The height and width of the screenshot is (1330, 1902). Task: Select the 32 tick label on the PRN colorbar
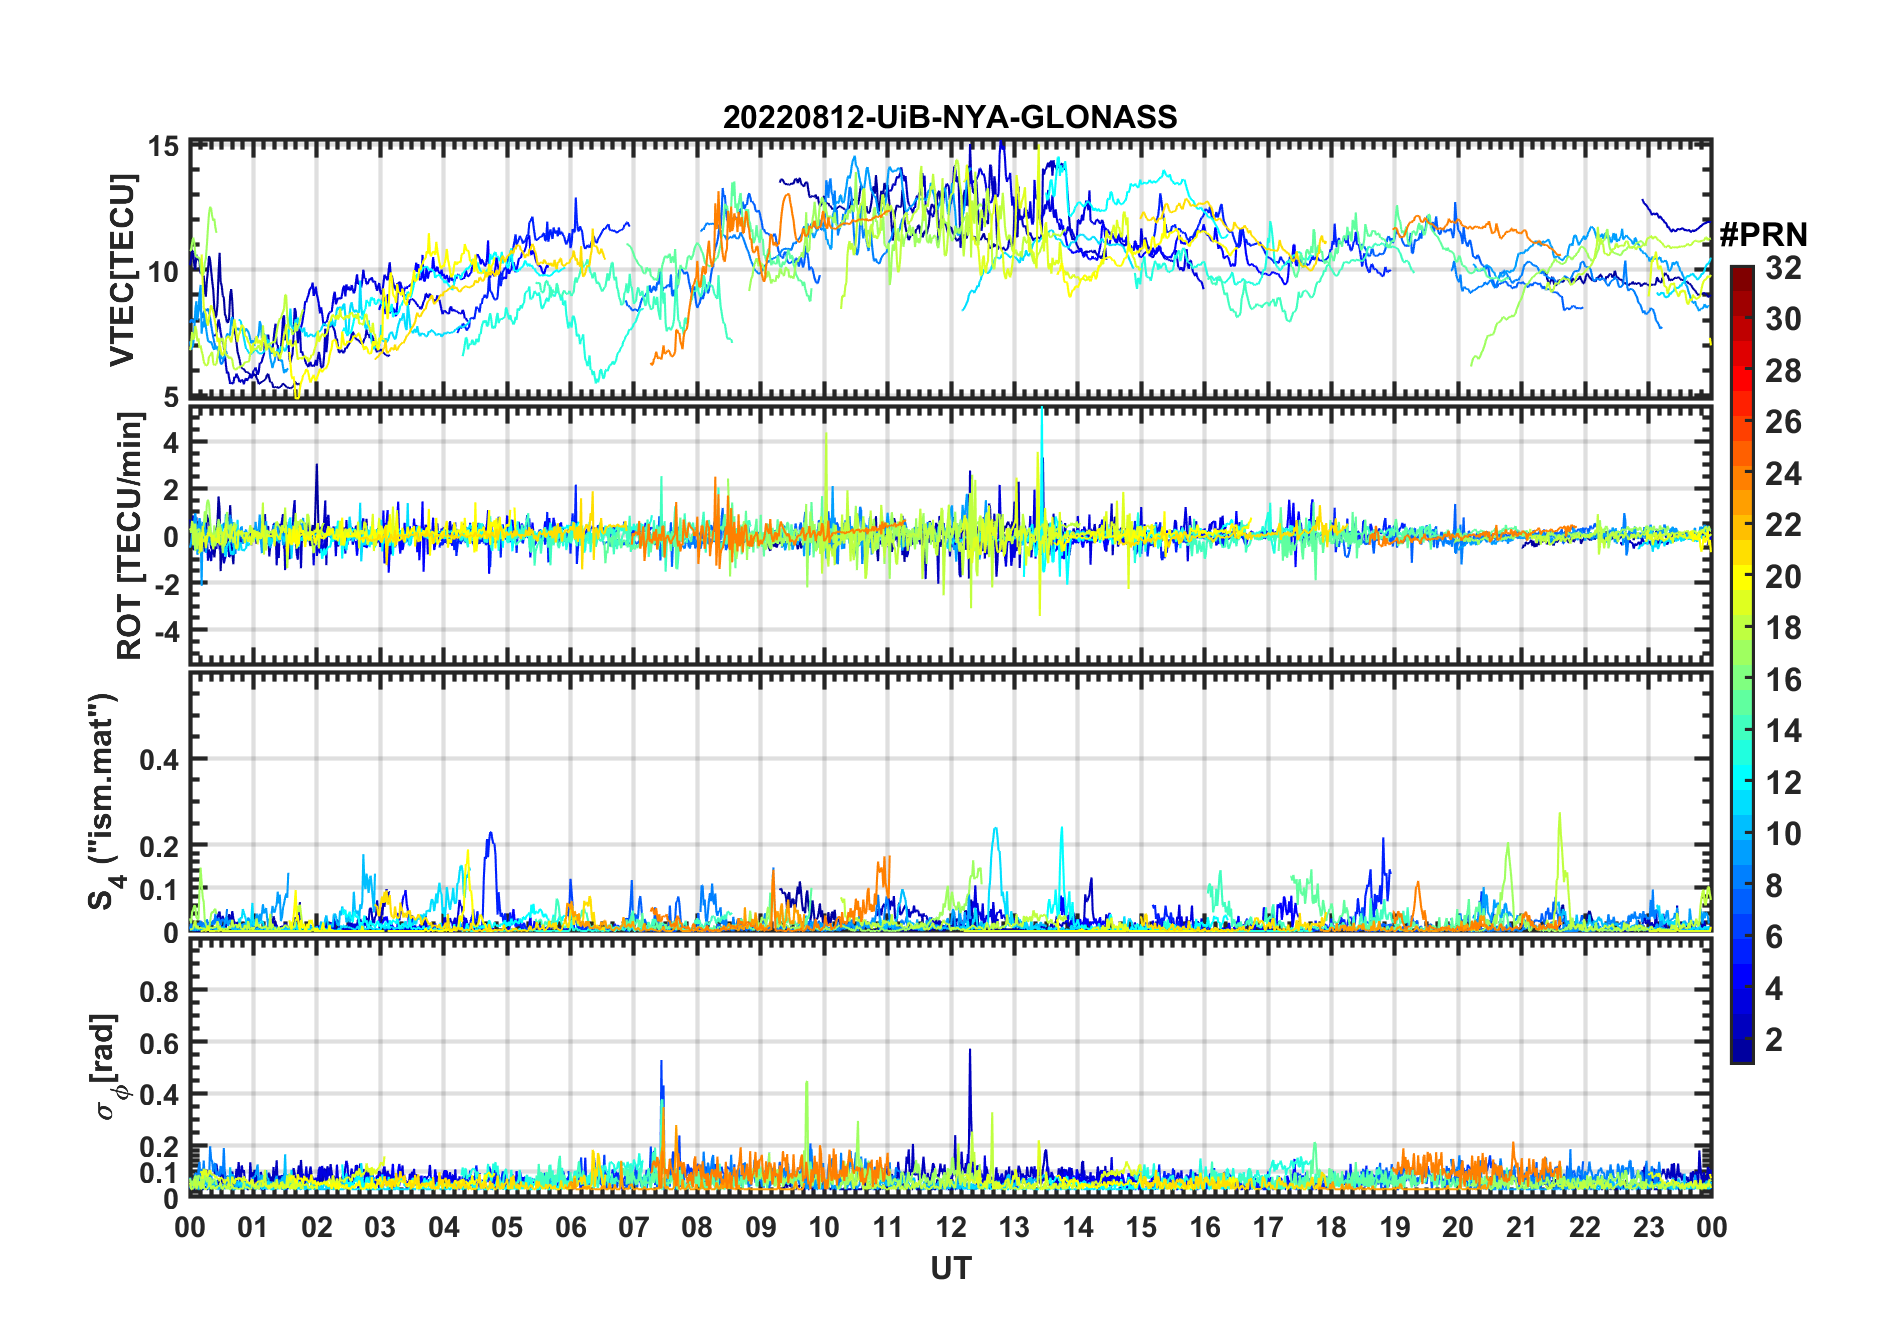[1783, 268]
